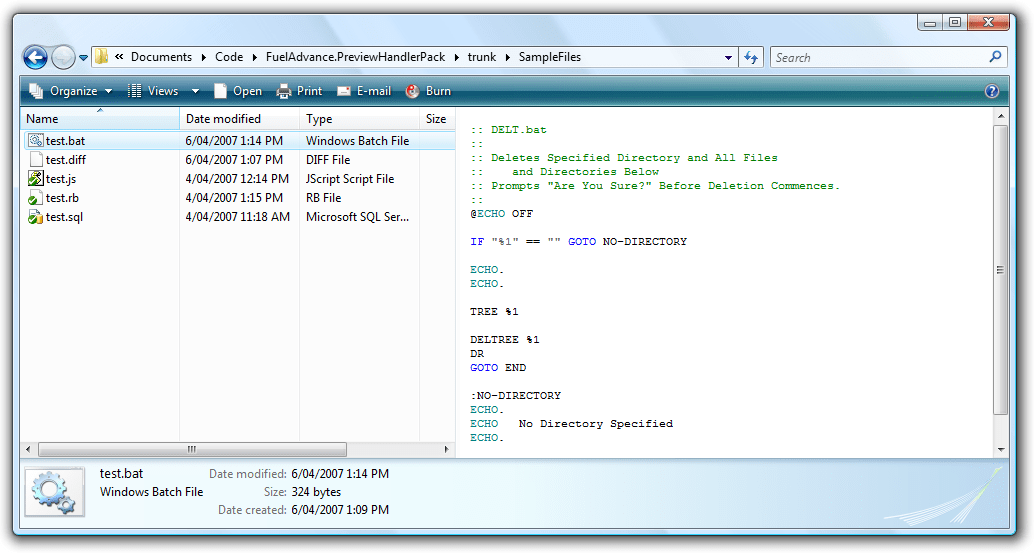Click the Print toolbar button
Viewport: 1034px width, 553px height.
point(299,91)
